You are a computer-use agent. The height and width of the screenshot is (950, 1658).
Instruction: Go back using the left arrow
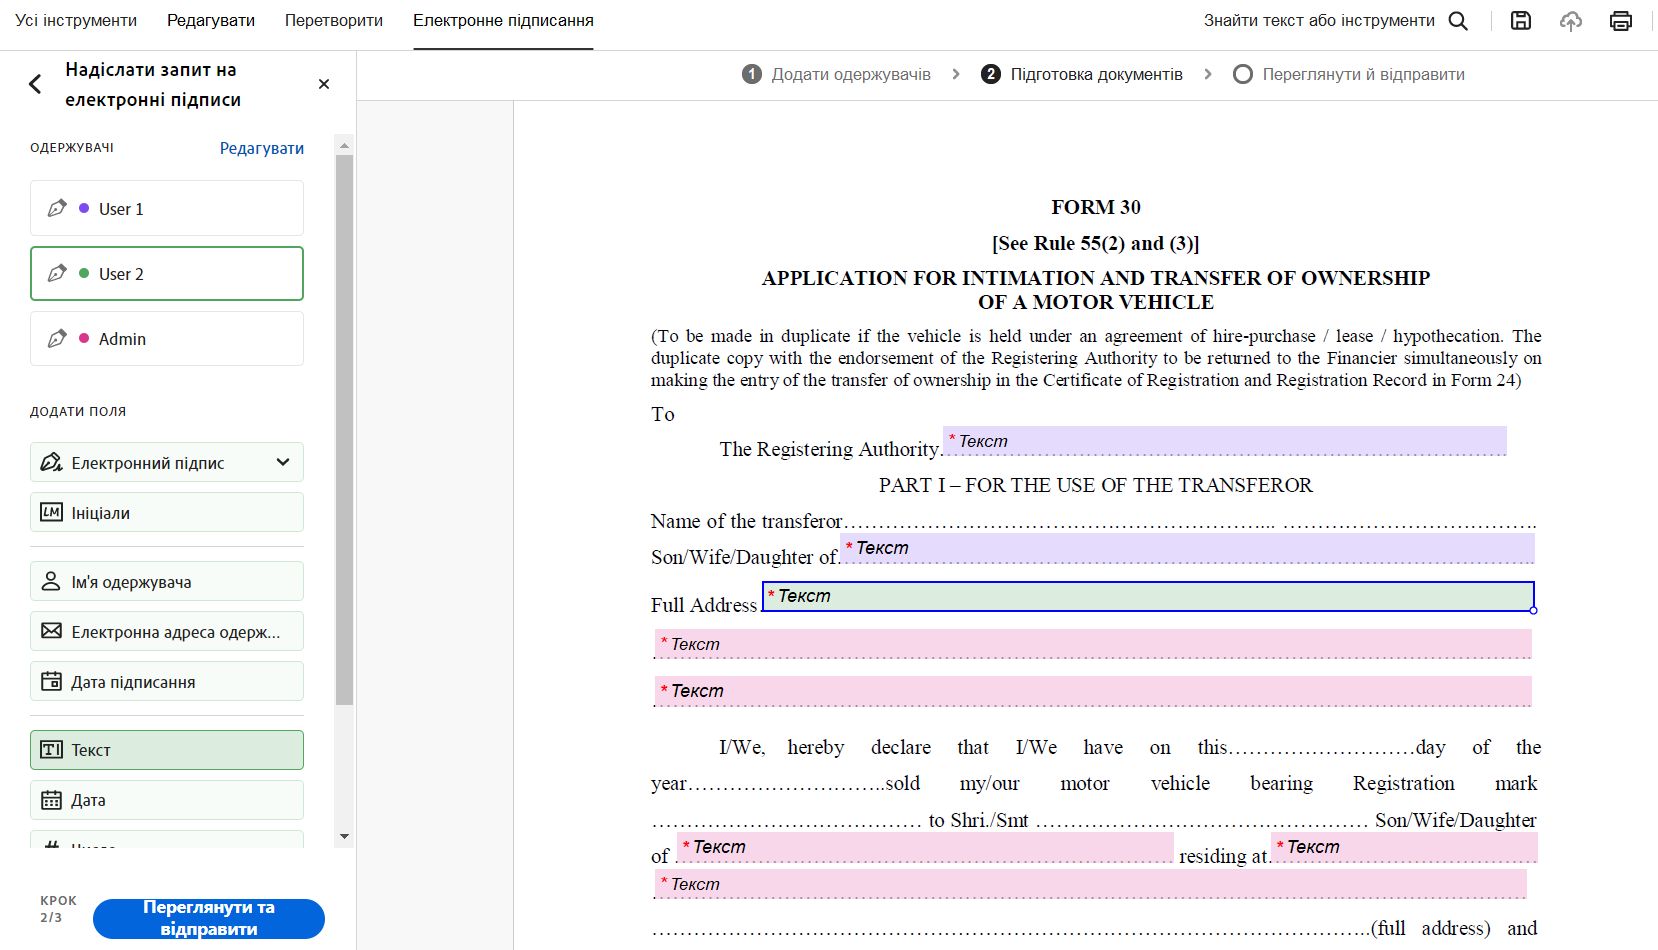[36, 84]
